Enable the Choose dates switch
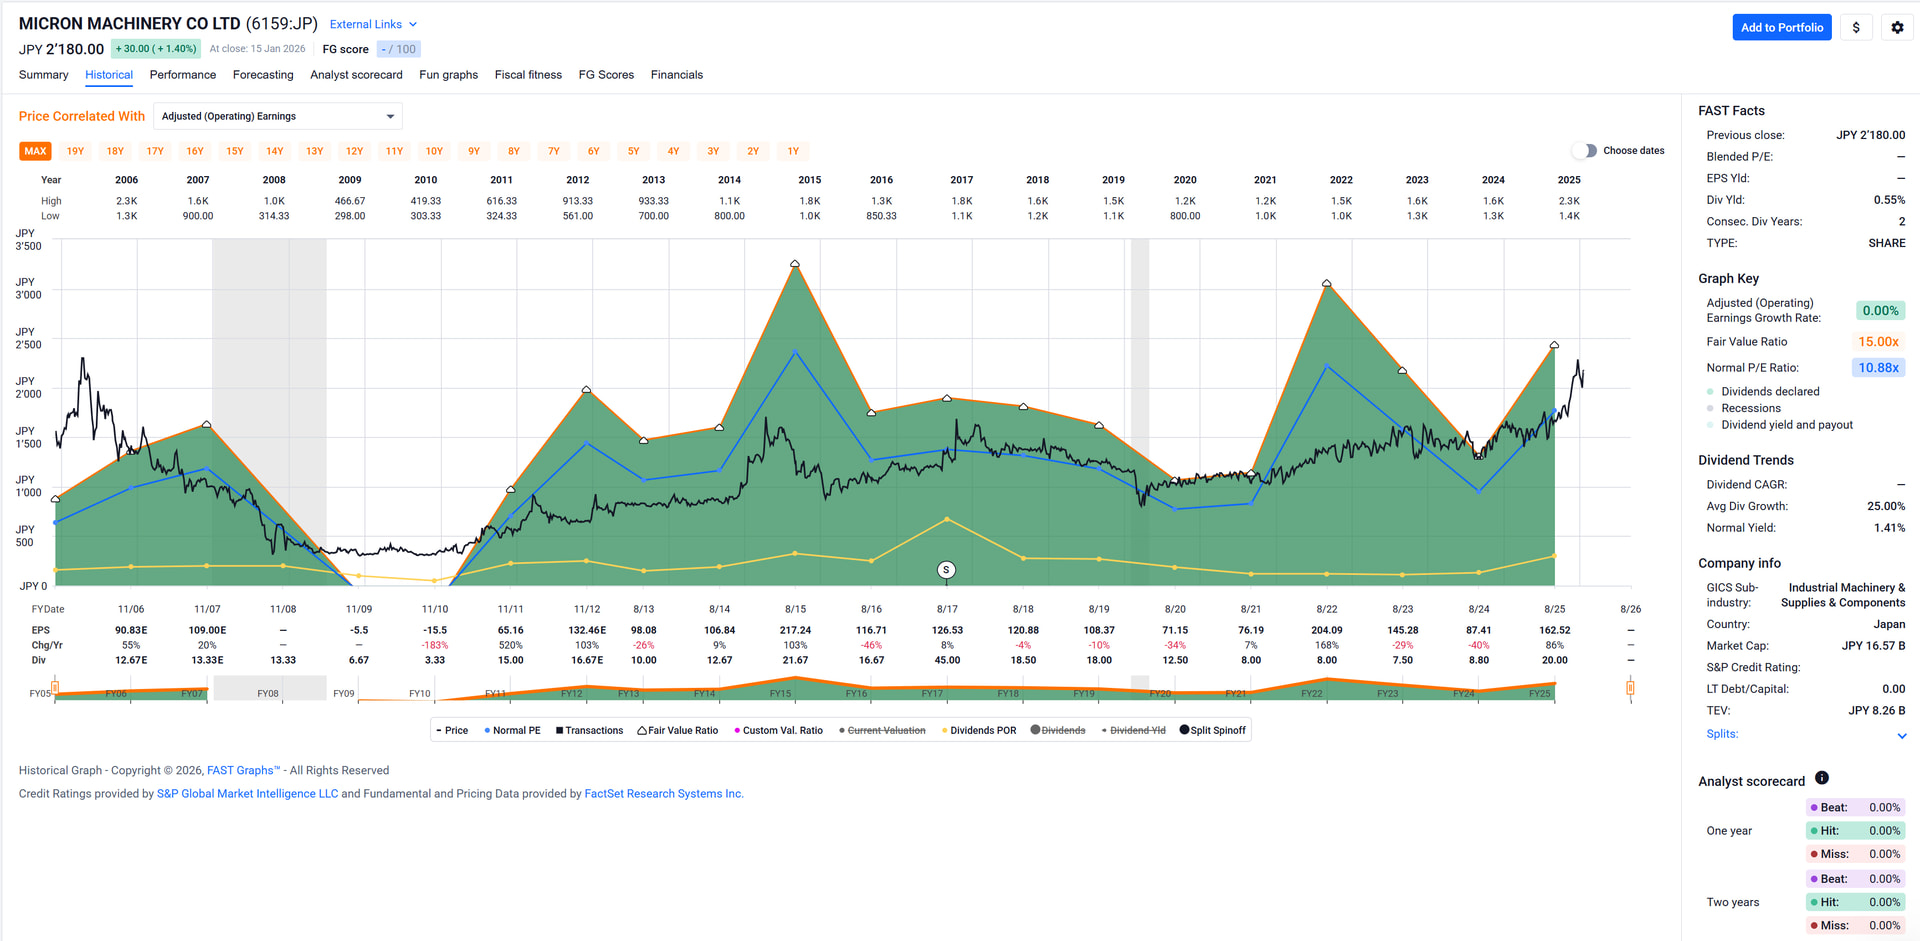The height and width of the screenshot is (941, 1920). [x=1584, y=151]
